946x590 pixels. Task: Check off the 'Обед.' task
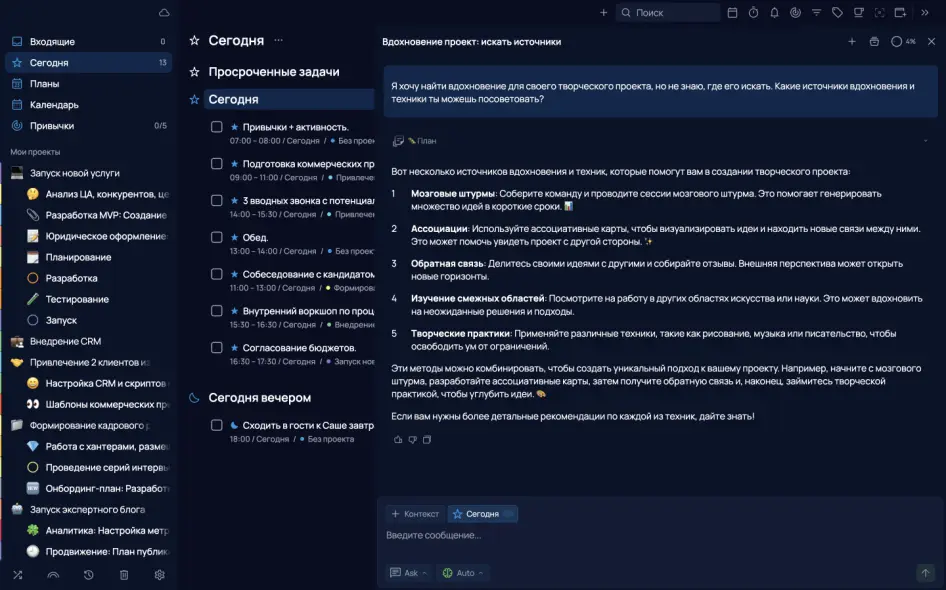pyautogui.click(x=216, y=238)
